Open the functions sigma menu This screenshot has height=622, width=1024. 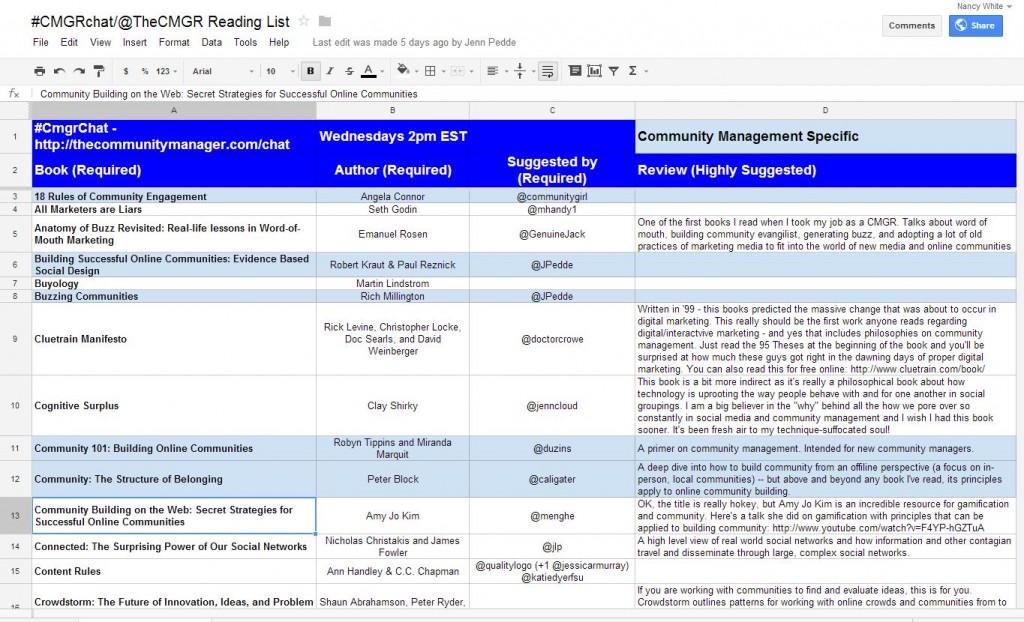click(x=632, y=71)
